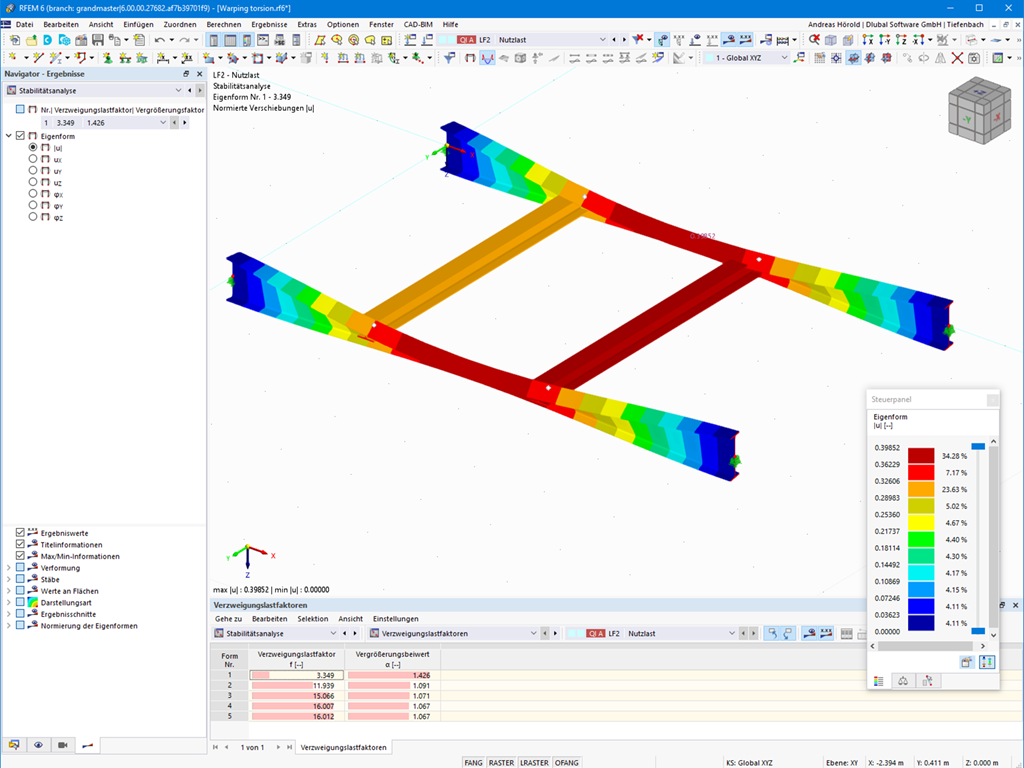1024x768 pixels.
Task: Select the table cell with value 11.939
Action: 296,686
